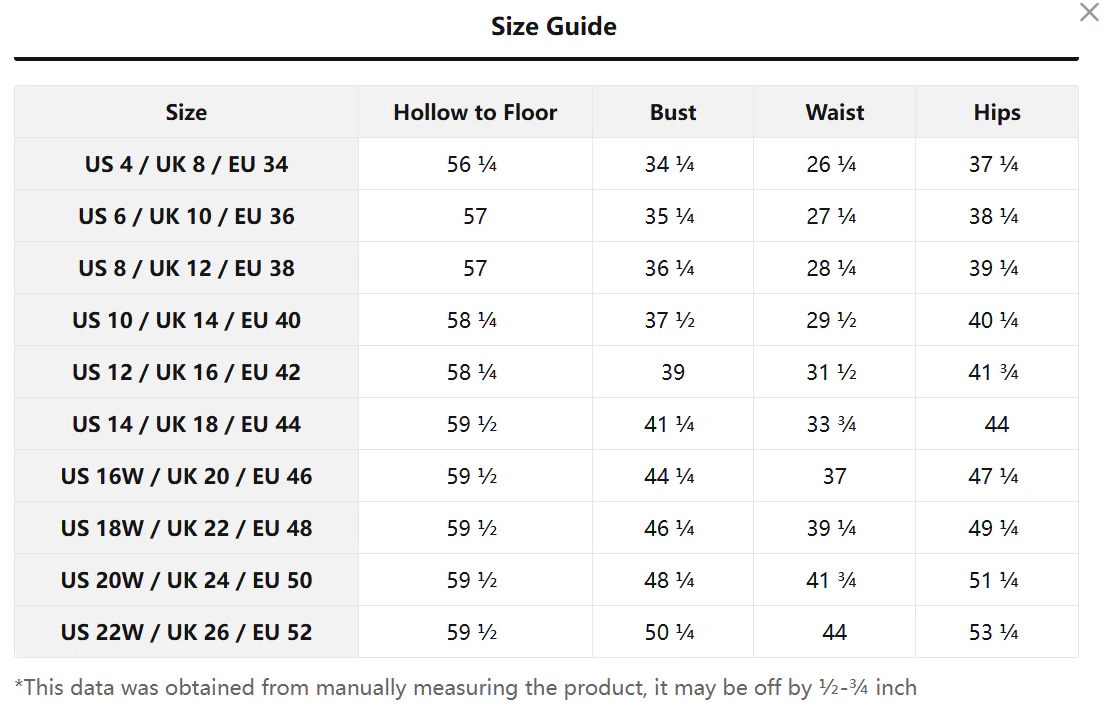Image resolution: width=1105 pixels, height=711 pixels.
Task: Click size US 22W / UK 26 / EU 52
Action: pyautogui.click(x=186, y=633)
